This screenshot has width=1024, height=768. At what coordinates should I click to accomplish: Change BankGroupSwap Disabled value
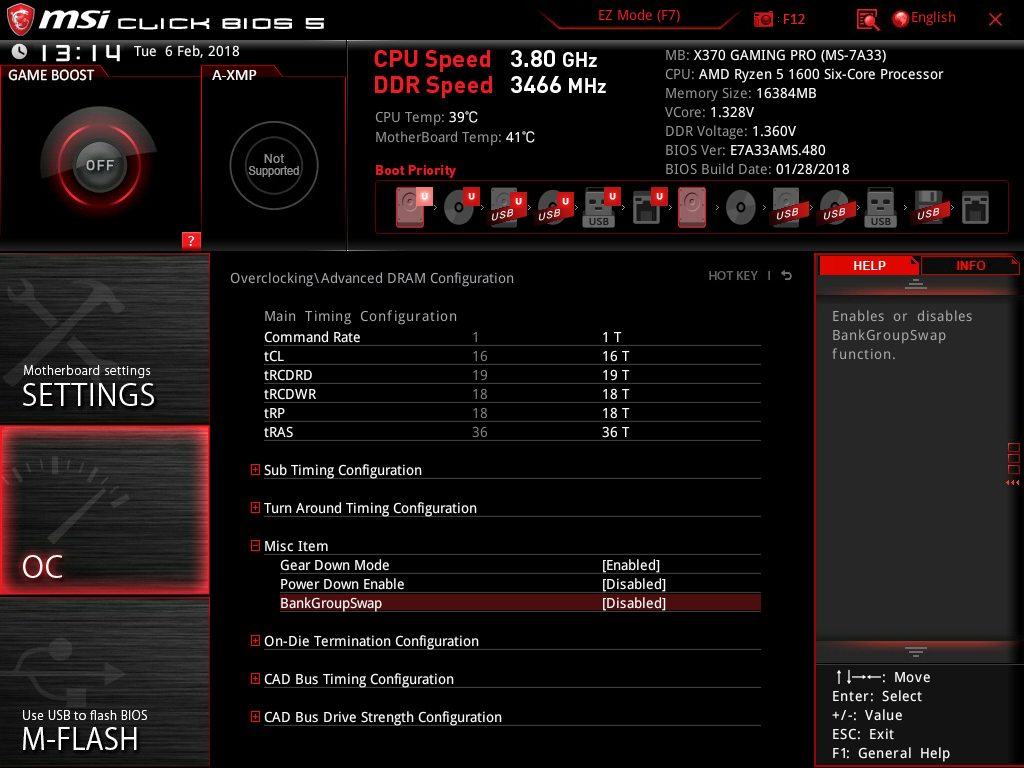(633, 603)
